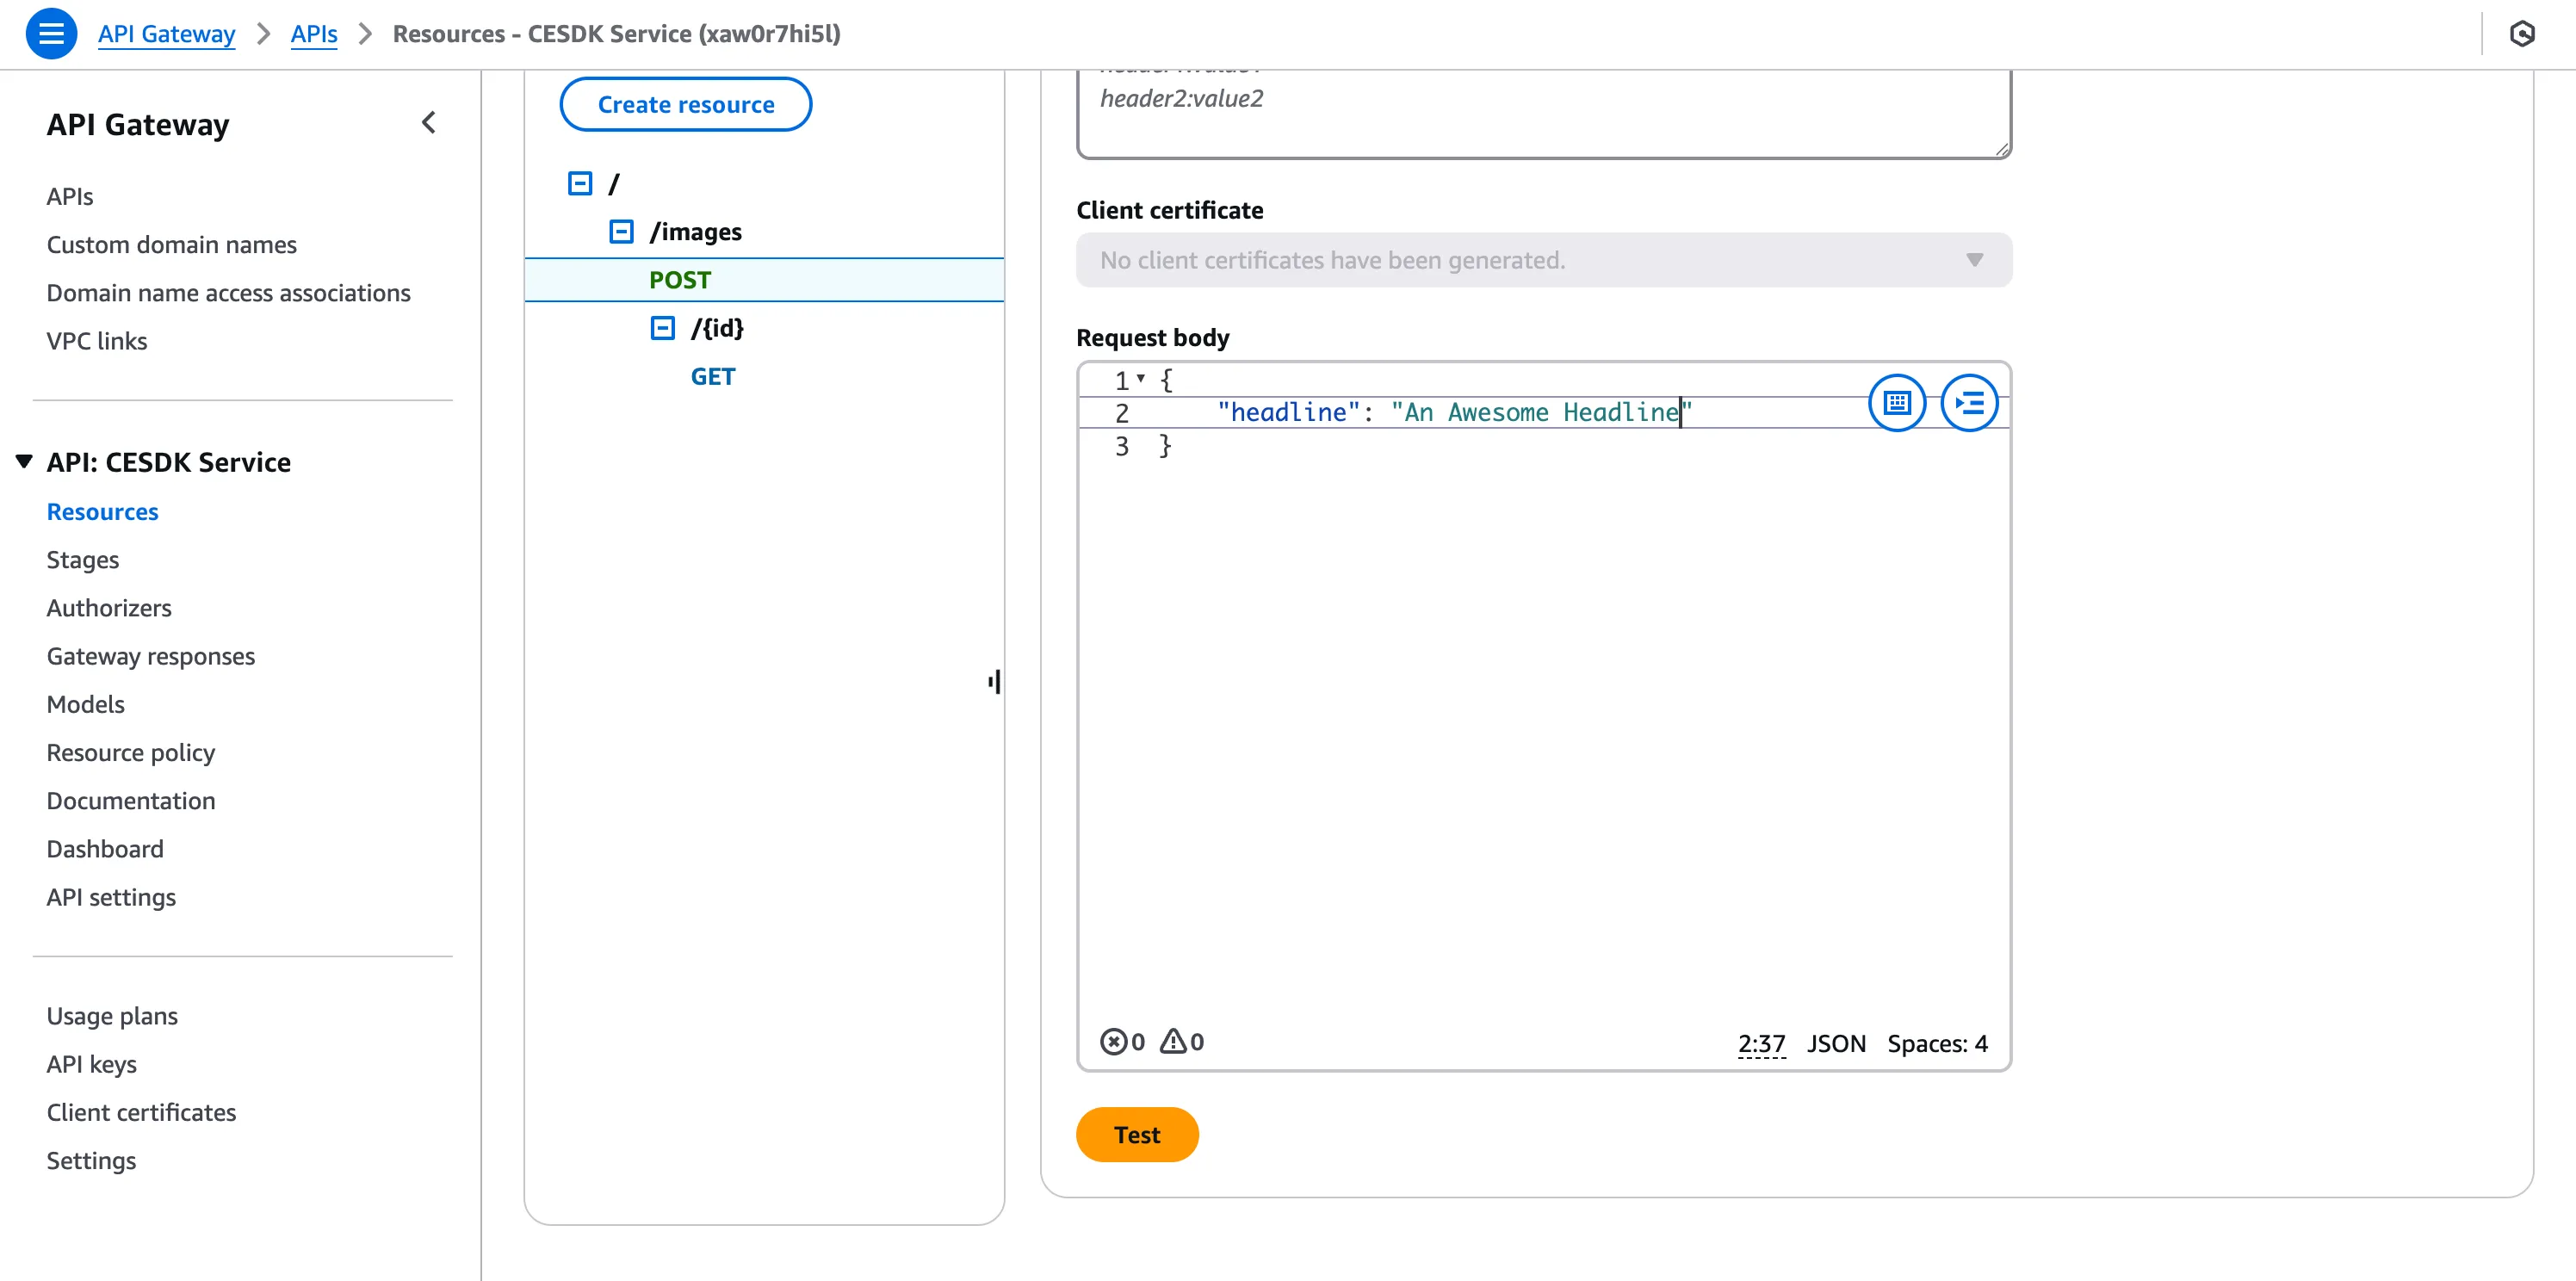Open Dashboard in the sidebar

(105, 848)
